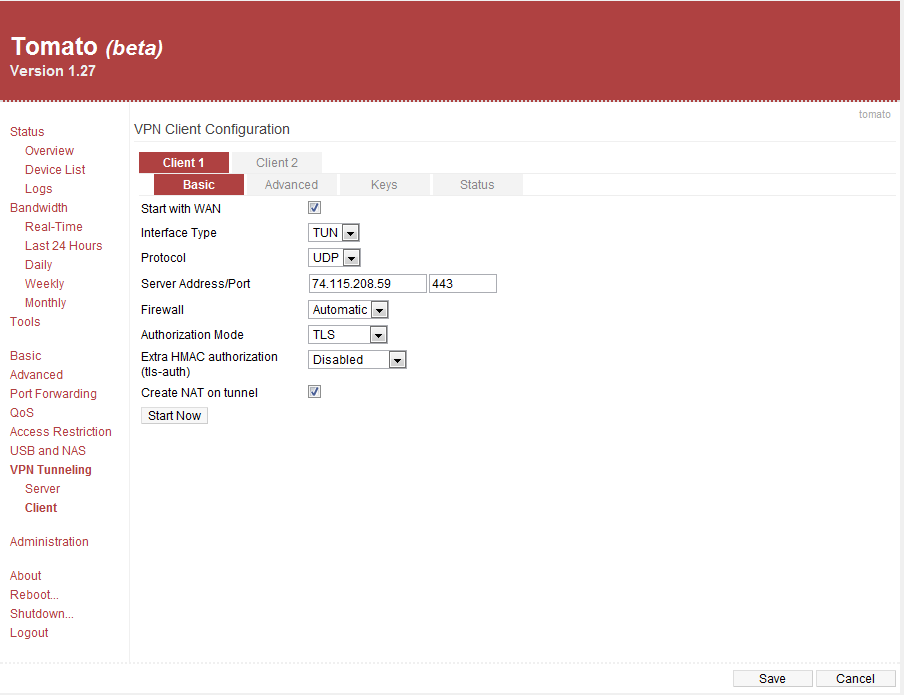Switch to the Client 1 tab
This screenshot has width=904, height=695.
tap(183, 163)
